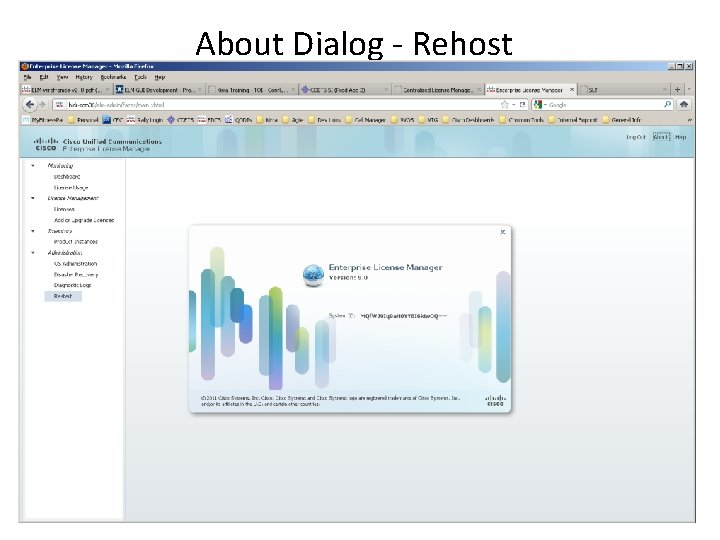Go back using the browser back arrow

point(30,105)
